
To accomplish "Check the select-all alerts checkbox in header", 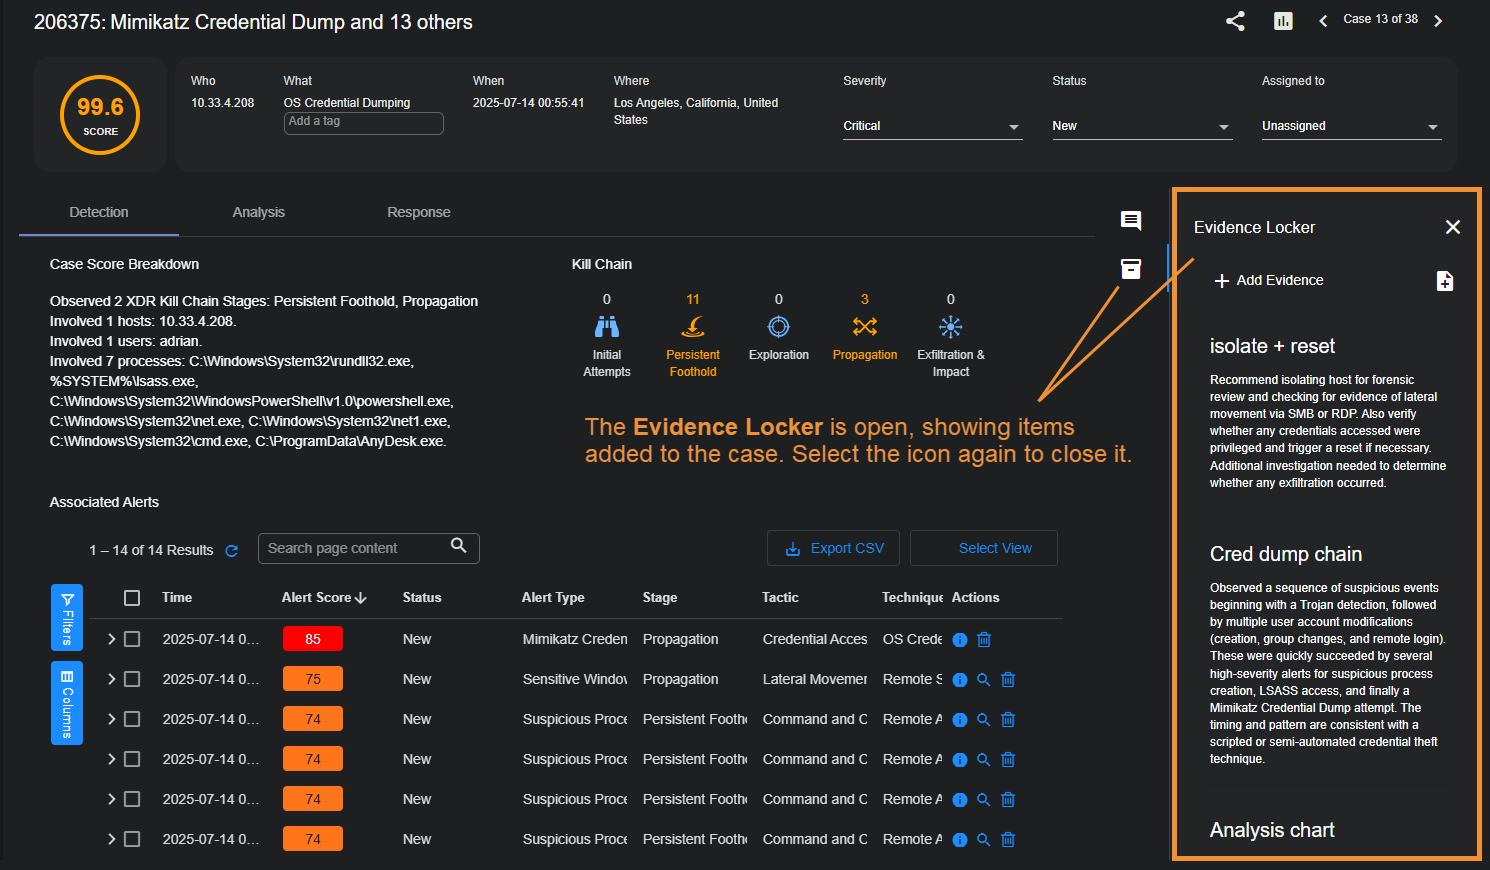I will [132, 598].
